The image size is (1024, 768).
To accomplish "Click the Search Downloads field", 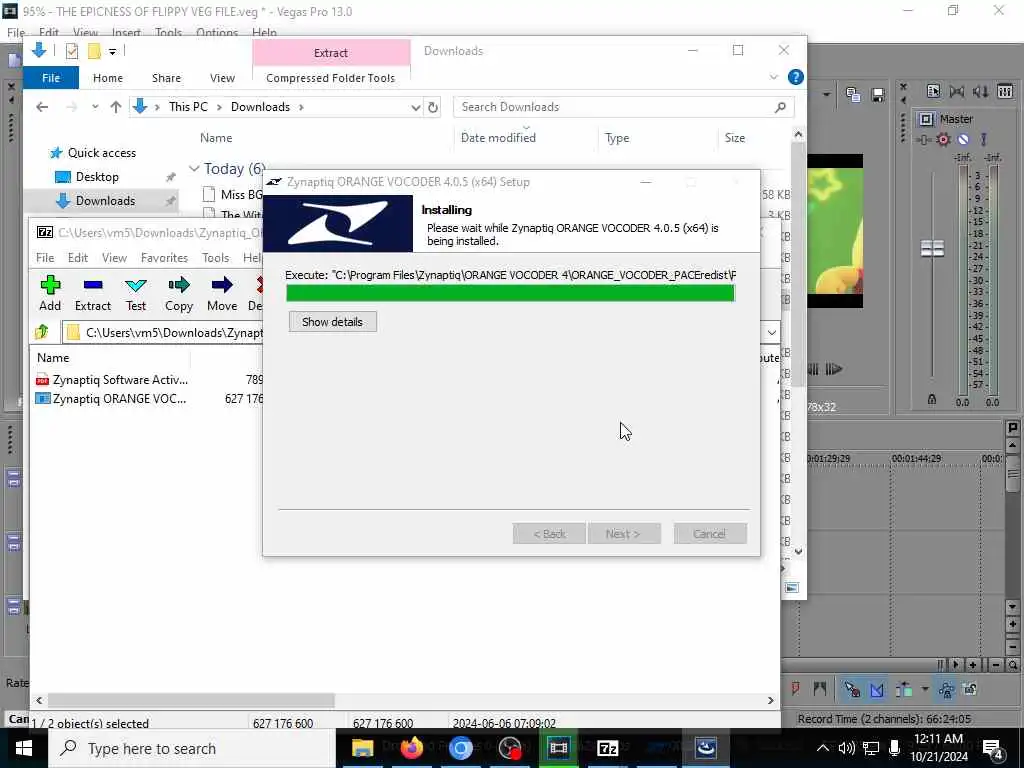I will (x=623, y=107).
